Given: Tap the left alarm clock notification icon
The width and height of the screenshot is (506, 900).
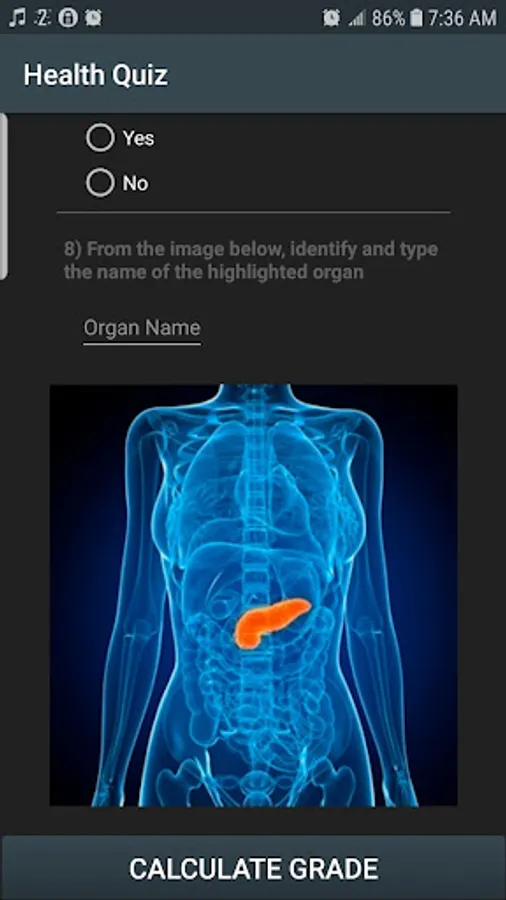Looking at the screenshot, I should coord(93,18).
